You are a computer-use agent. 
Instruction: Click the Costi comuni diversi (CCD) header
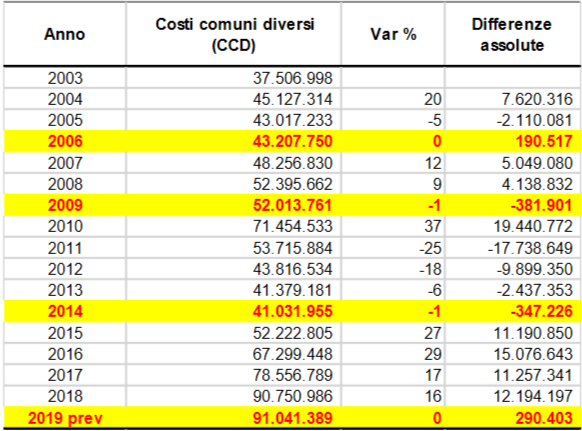tap(234, 35)
